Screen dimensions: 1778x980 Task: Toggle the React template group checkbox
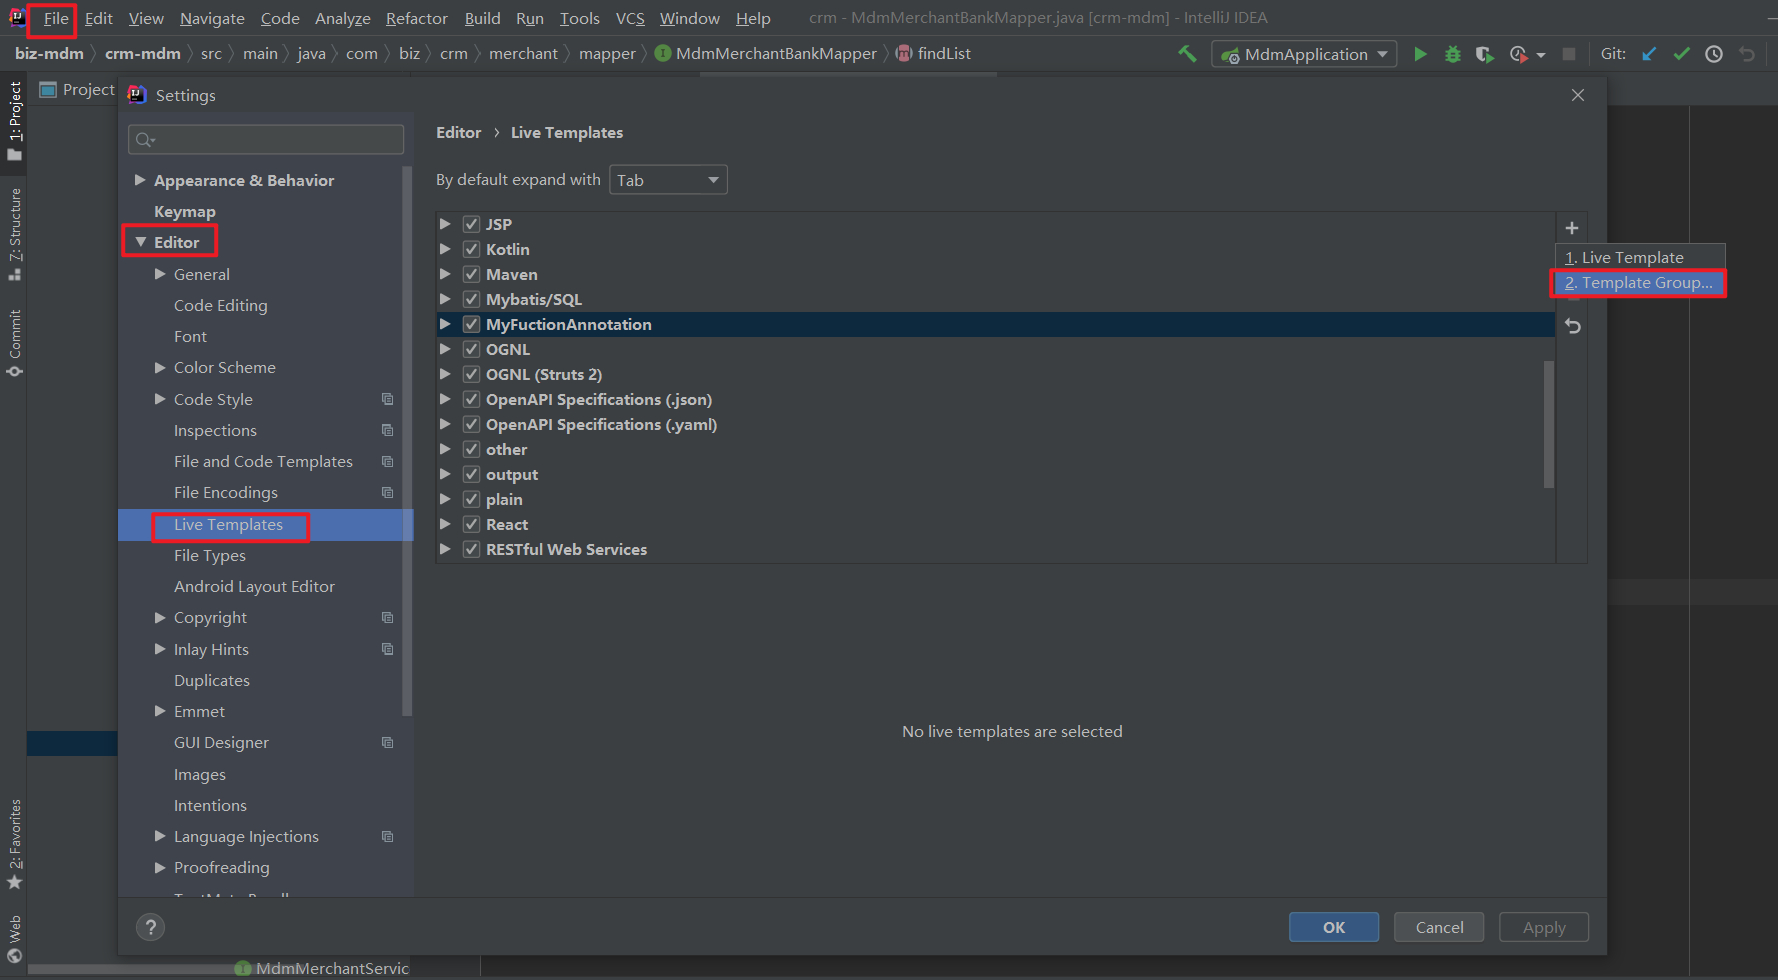tap(471, 524)
